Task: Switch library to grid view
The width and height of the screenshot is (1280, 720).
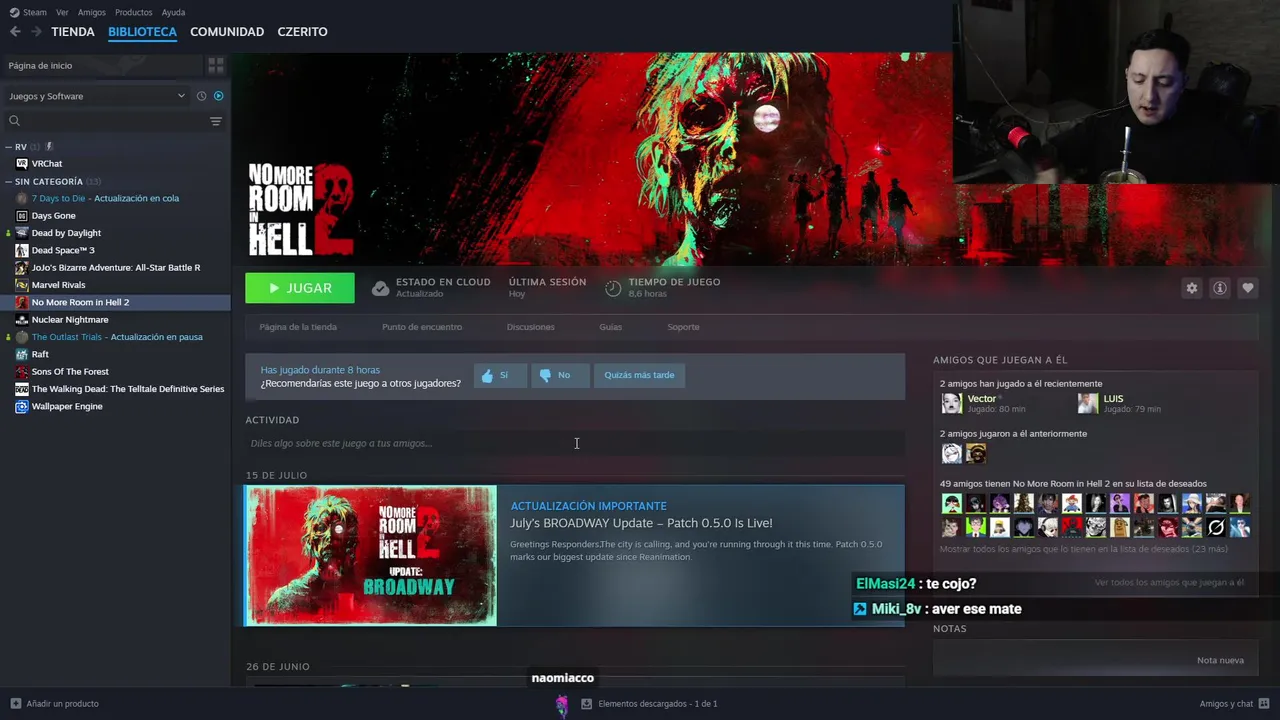Action: (215, 65)
